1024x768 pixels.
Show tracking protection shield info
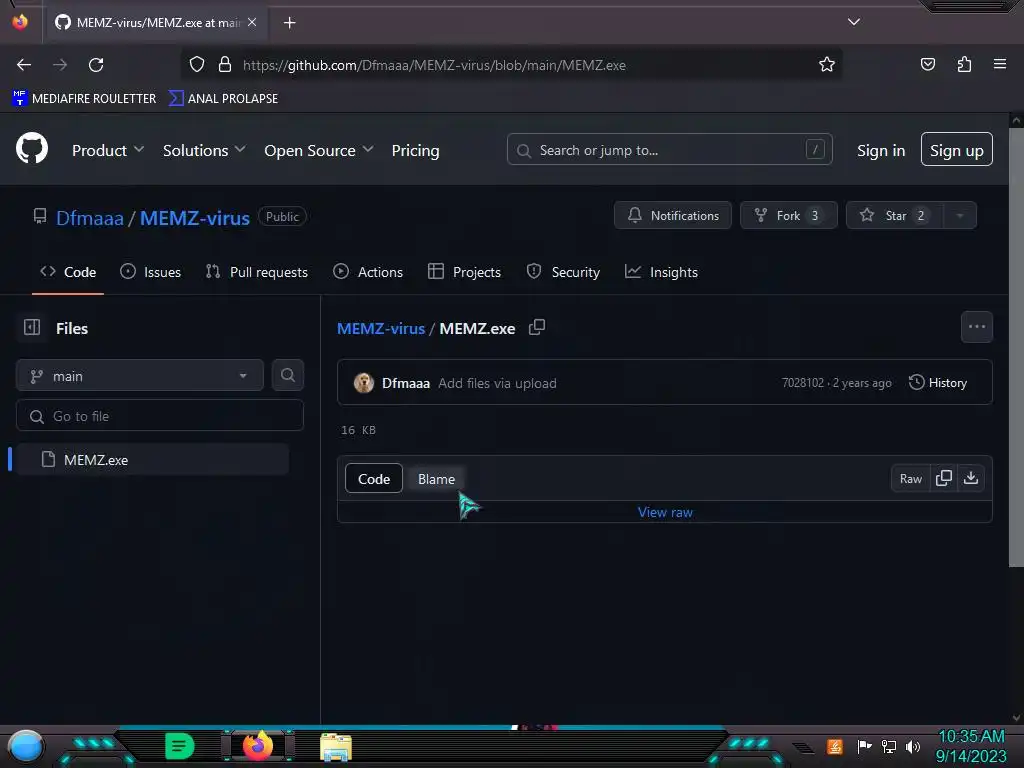point(197,65)
